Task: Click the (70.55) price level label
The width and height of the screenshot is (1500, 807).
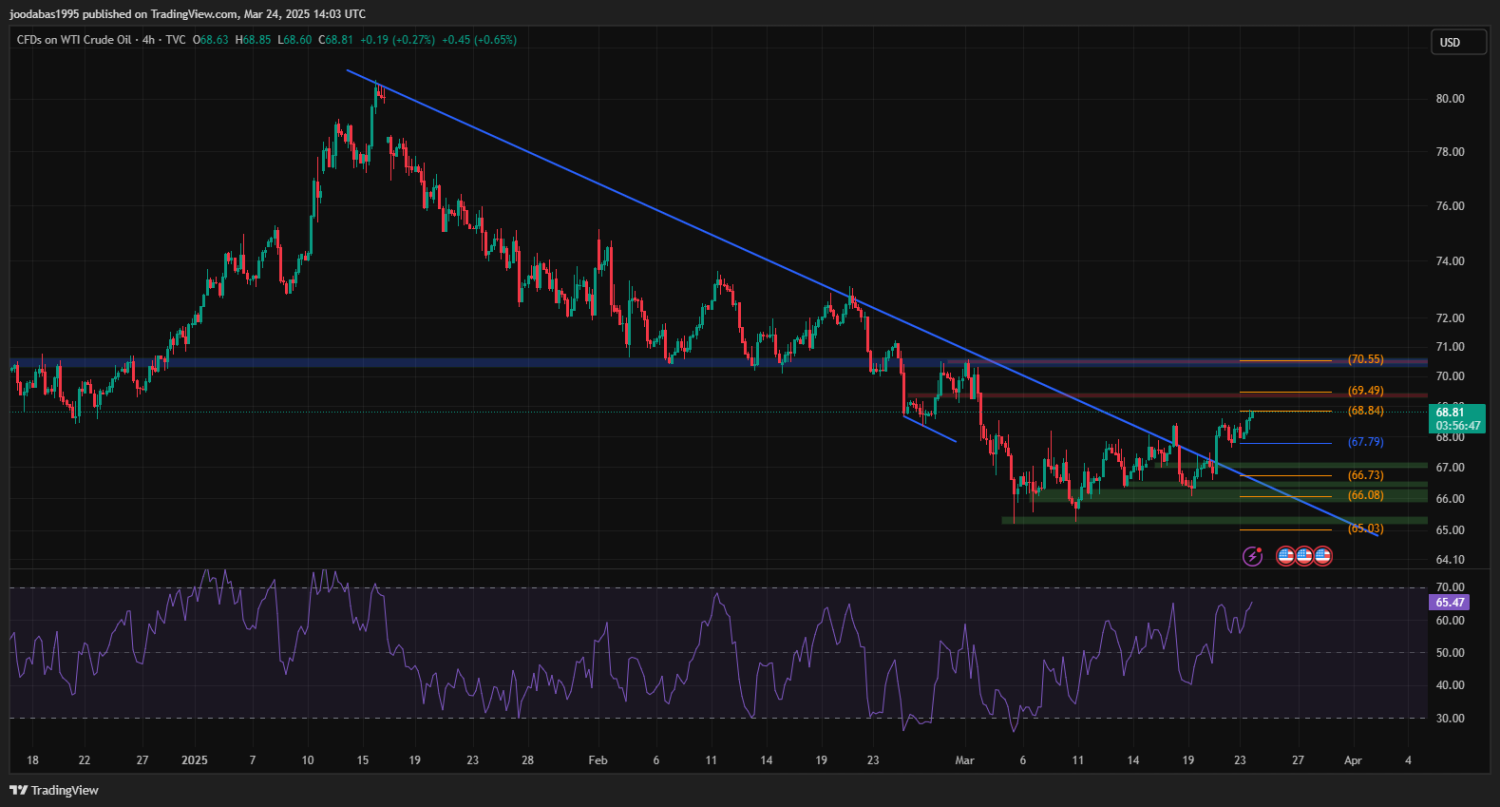Action: point(1365,359)
